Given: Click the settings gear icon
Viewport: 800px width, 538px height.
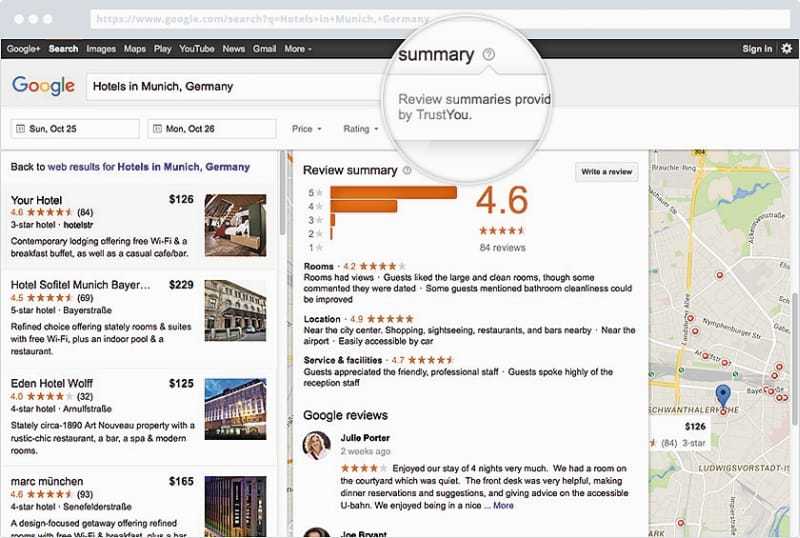Looking at the screenshot, I should (787, 49).
